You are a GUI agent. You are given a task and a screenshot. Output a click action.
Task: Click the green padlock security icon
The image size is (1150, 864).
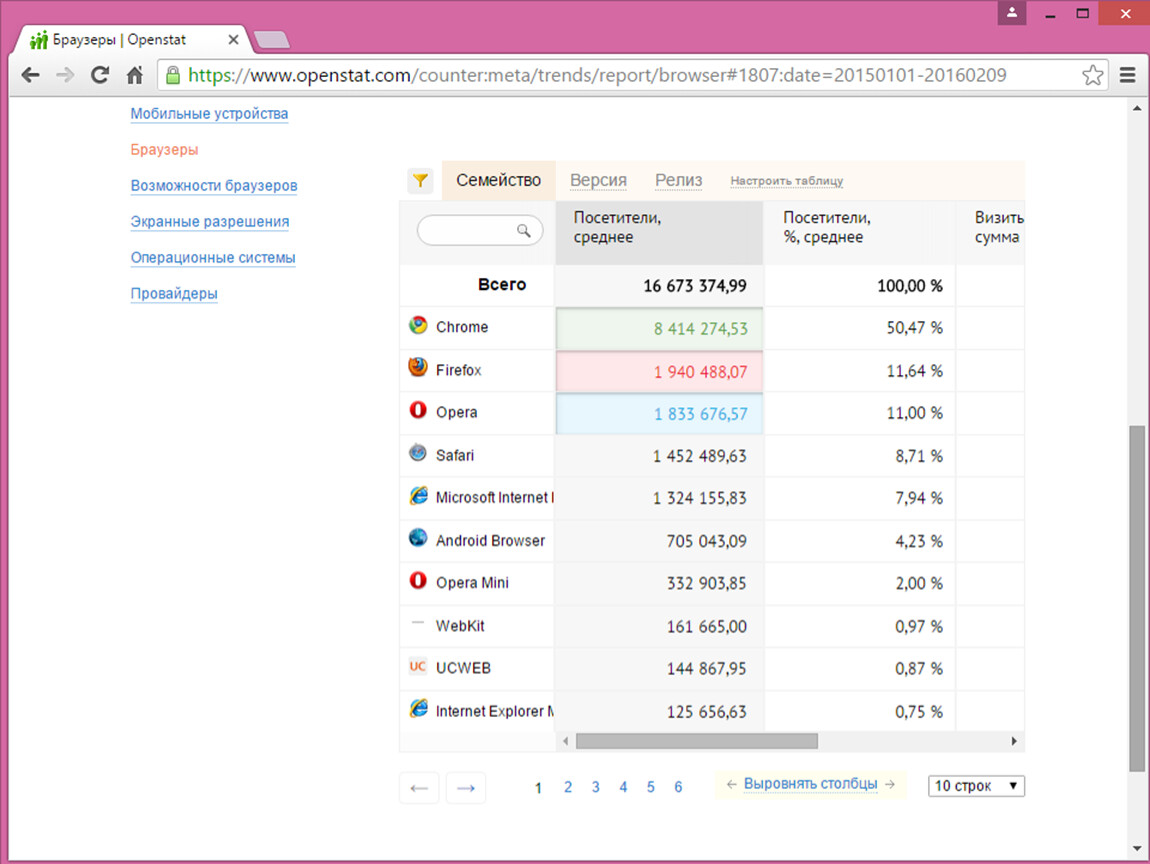coord(173,75)
